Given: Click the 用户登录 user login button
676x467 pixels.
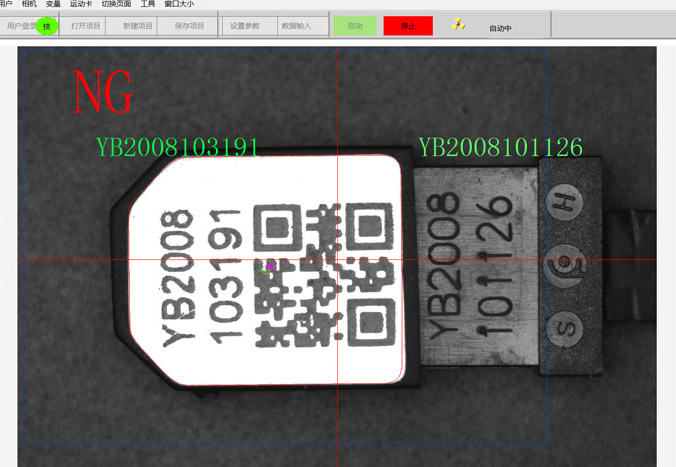Looking at the screenshot, I should (21, 26).
